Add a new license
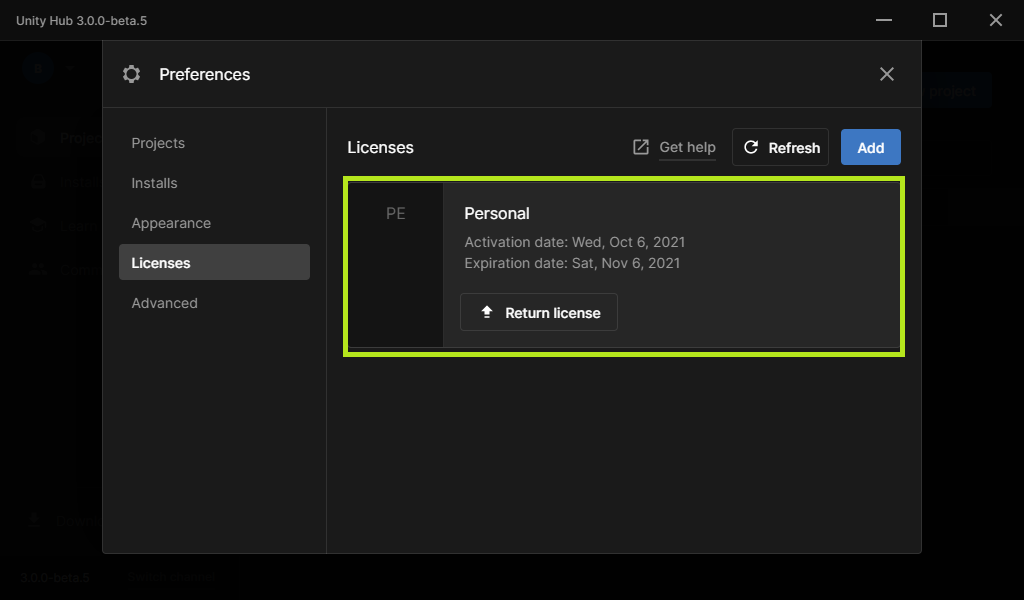 point(871,148)
